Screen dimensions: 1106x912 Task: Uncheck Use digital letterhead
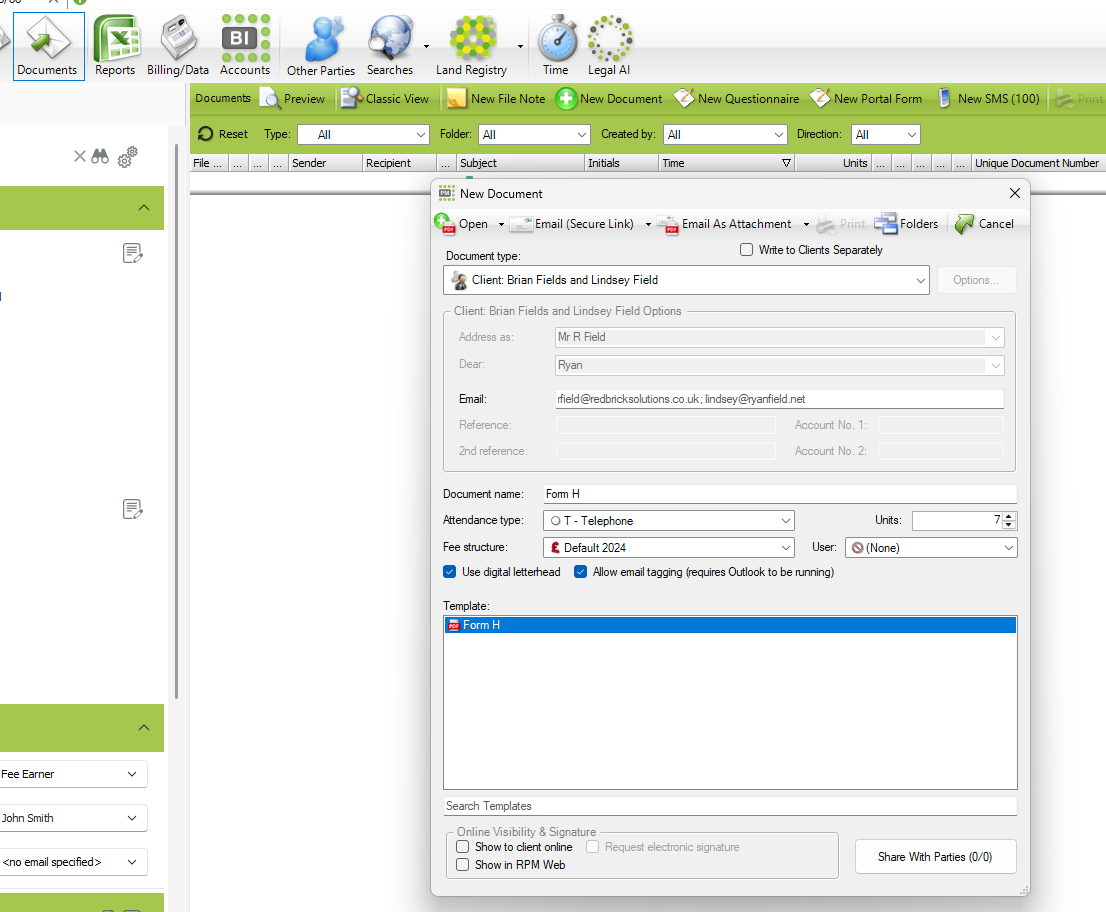click(450, 572)
